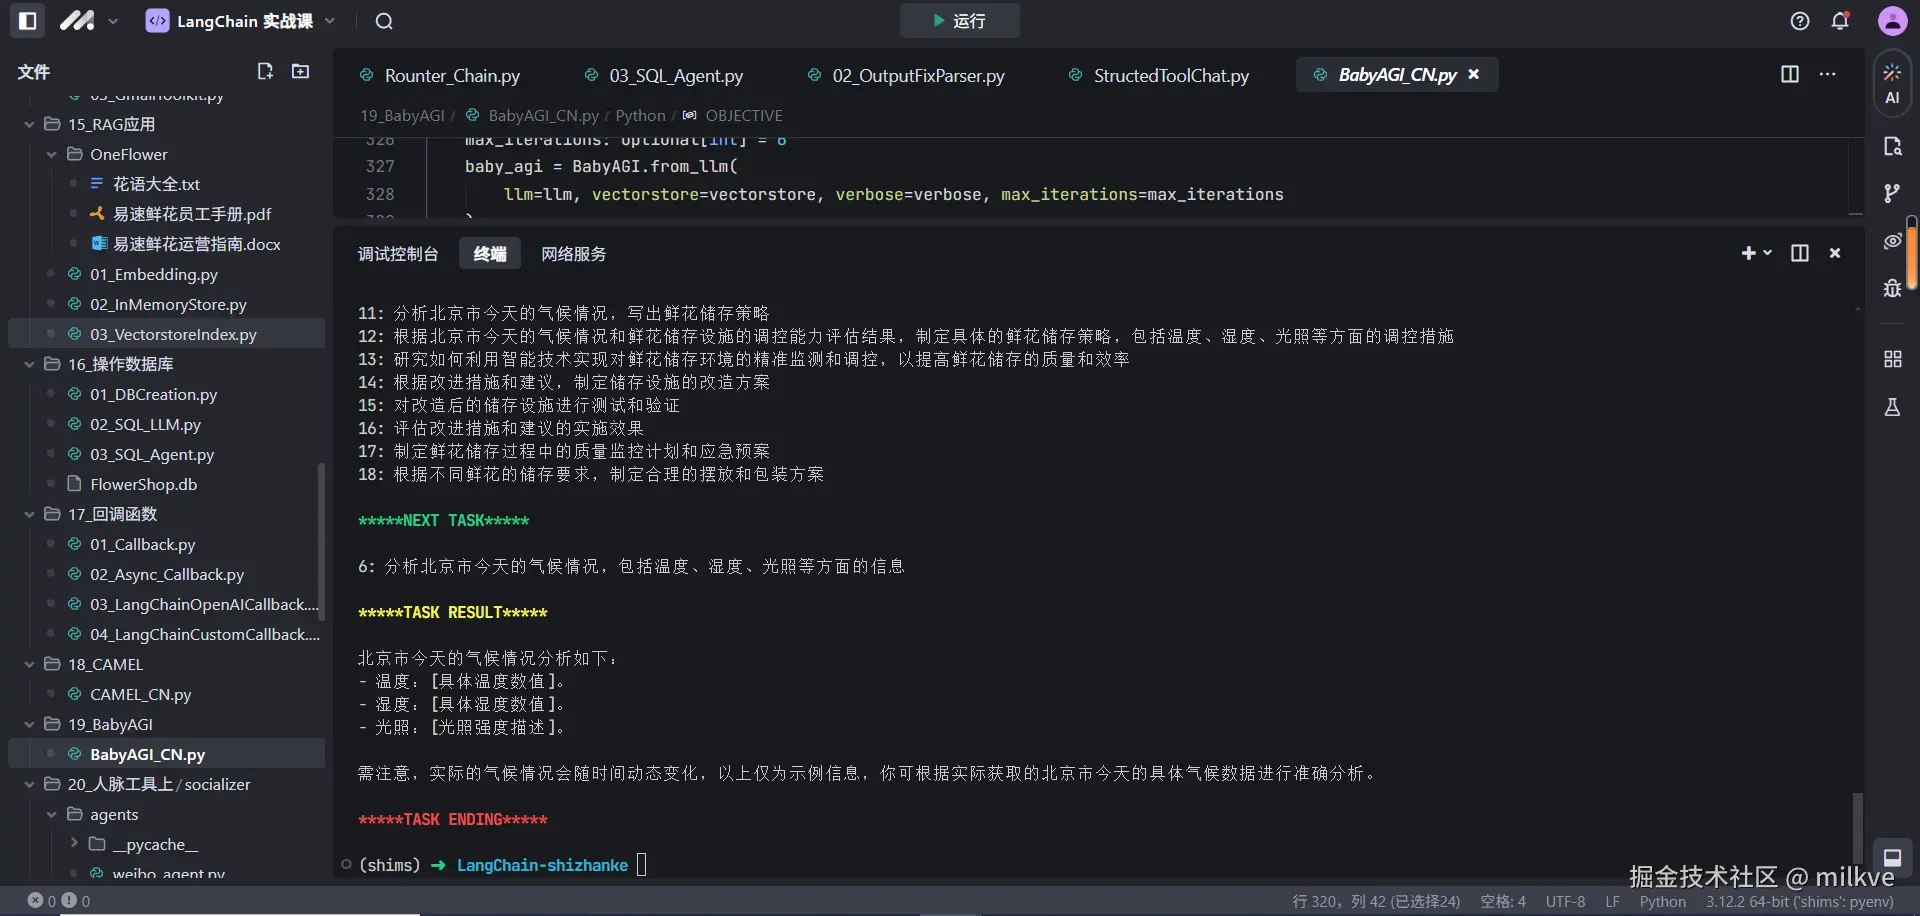The height and width of the screenshot is (916, 1920).
Task: Open the debug bug icon in sidebar
Action: 1892,288
